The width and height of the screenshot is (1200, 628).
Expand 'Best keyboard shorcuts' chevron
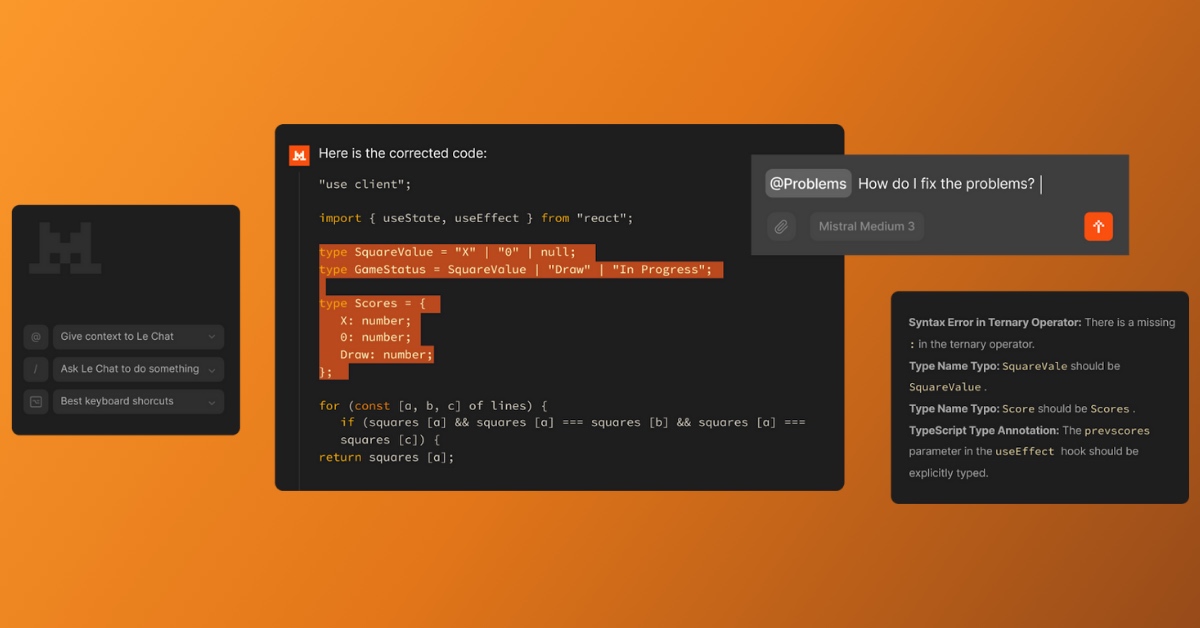pyautogui.click(x=211, y=401)
